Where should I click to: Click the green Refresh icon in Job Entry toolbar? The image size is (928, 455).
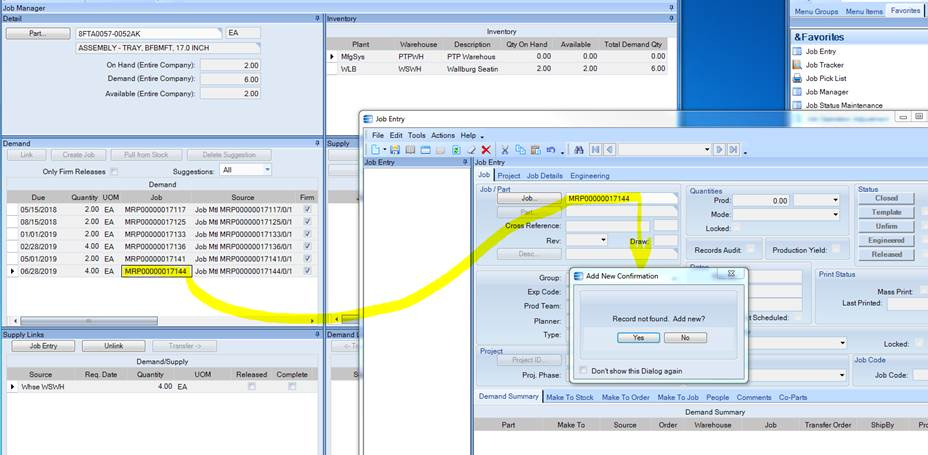pos(456,150)
